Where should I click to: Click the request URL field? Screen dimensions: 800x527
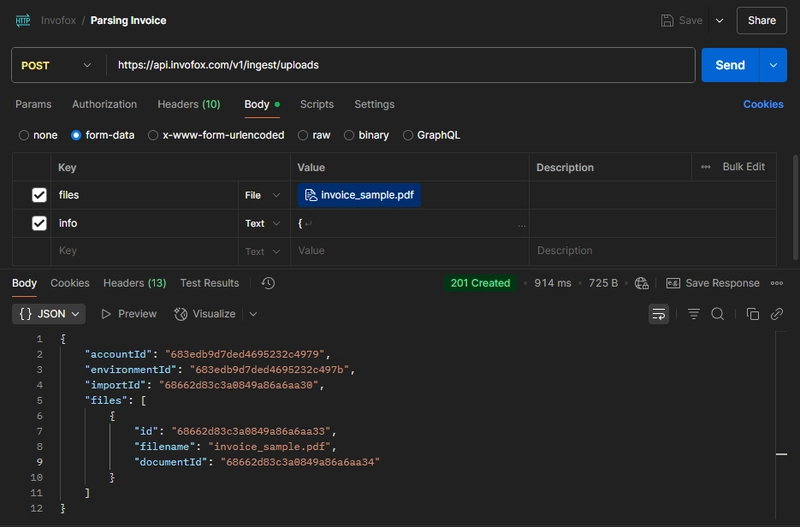pos(401,65)
